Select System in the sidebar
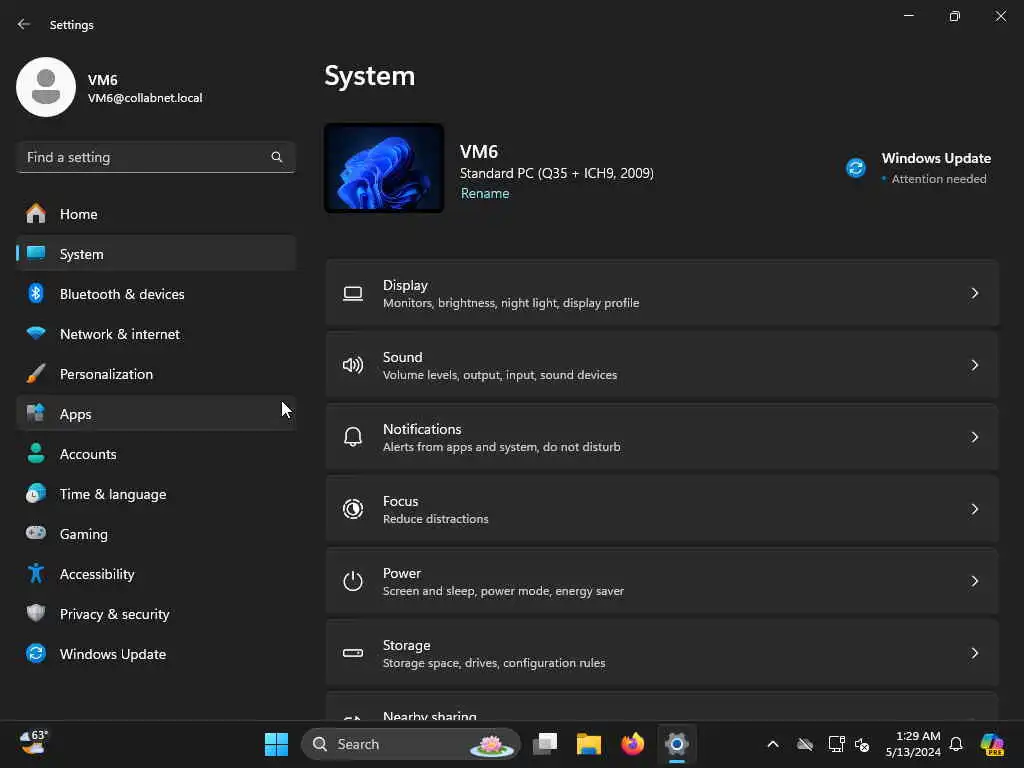Image resolution: width=1024 pixels, height=768 pixels. (156, 254)
